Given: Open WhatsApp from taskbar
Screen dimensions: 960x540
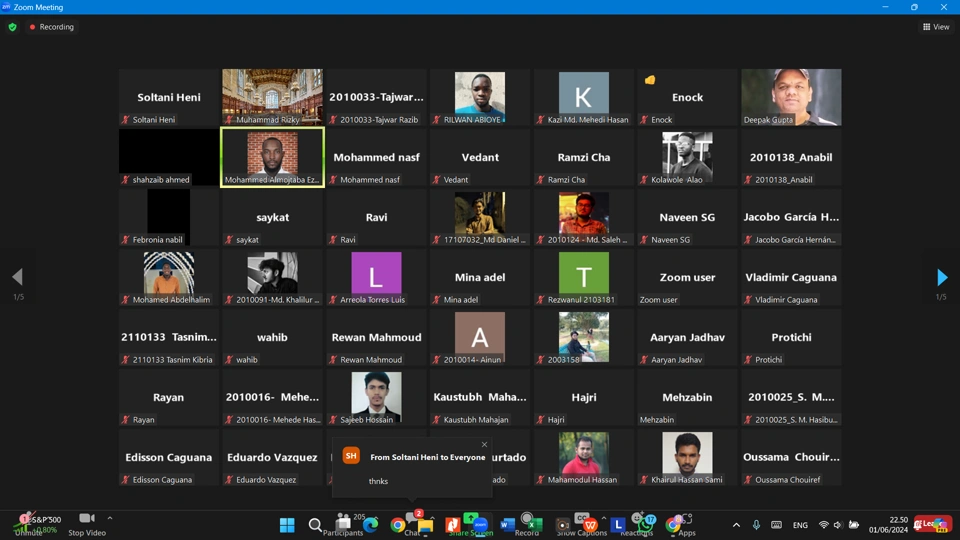Looking at the screenshot, I should click(x=645, y=525).
